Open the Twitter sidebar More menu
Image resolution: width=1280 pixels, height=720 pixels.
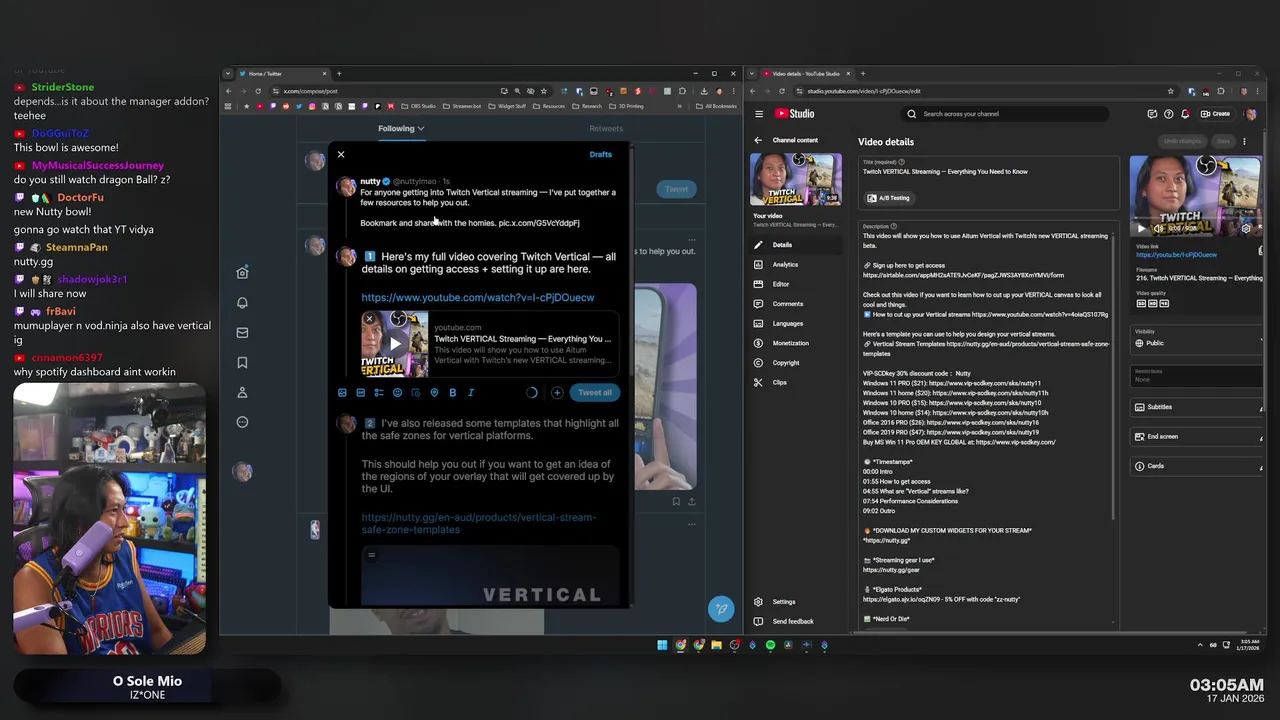[242, 422]
